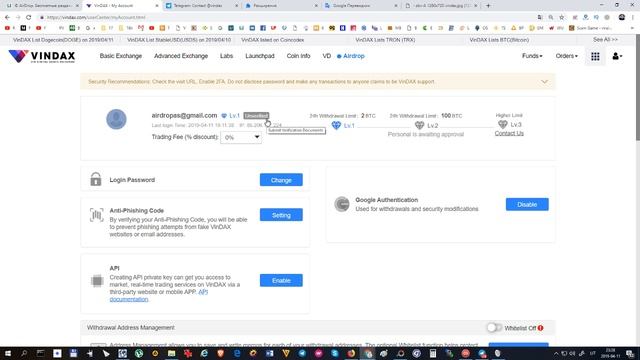Viewport: 640px width, 360px height.
Task: Switch to the Google Translate tab
Action: [360, 6]
